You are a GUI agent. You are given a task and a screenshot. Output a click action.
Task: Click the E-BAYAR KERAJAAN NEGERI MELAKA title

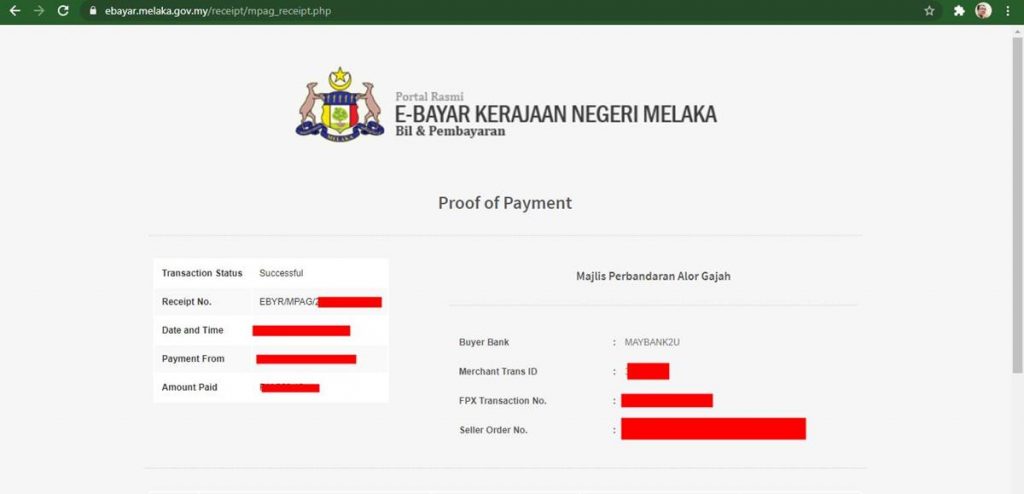tap(555, 114)
